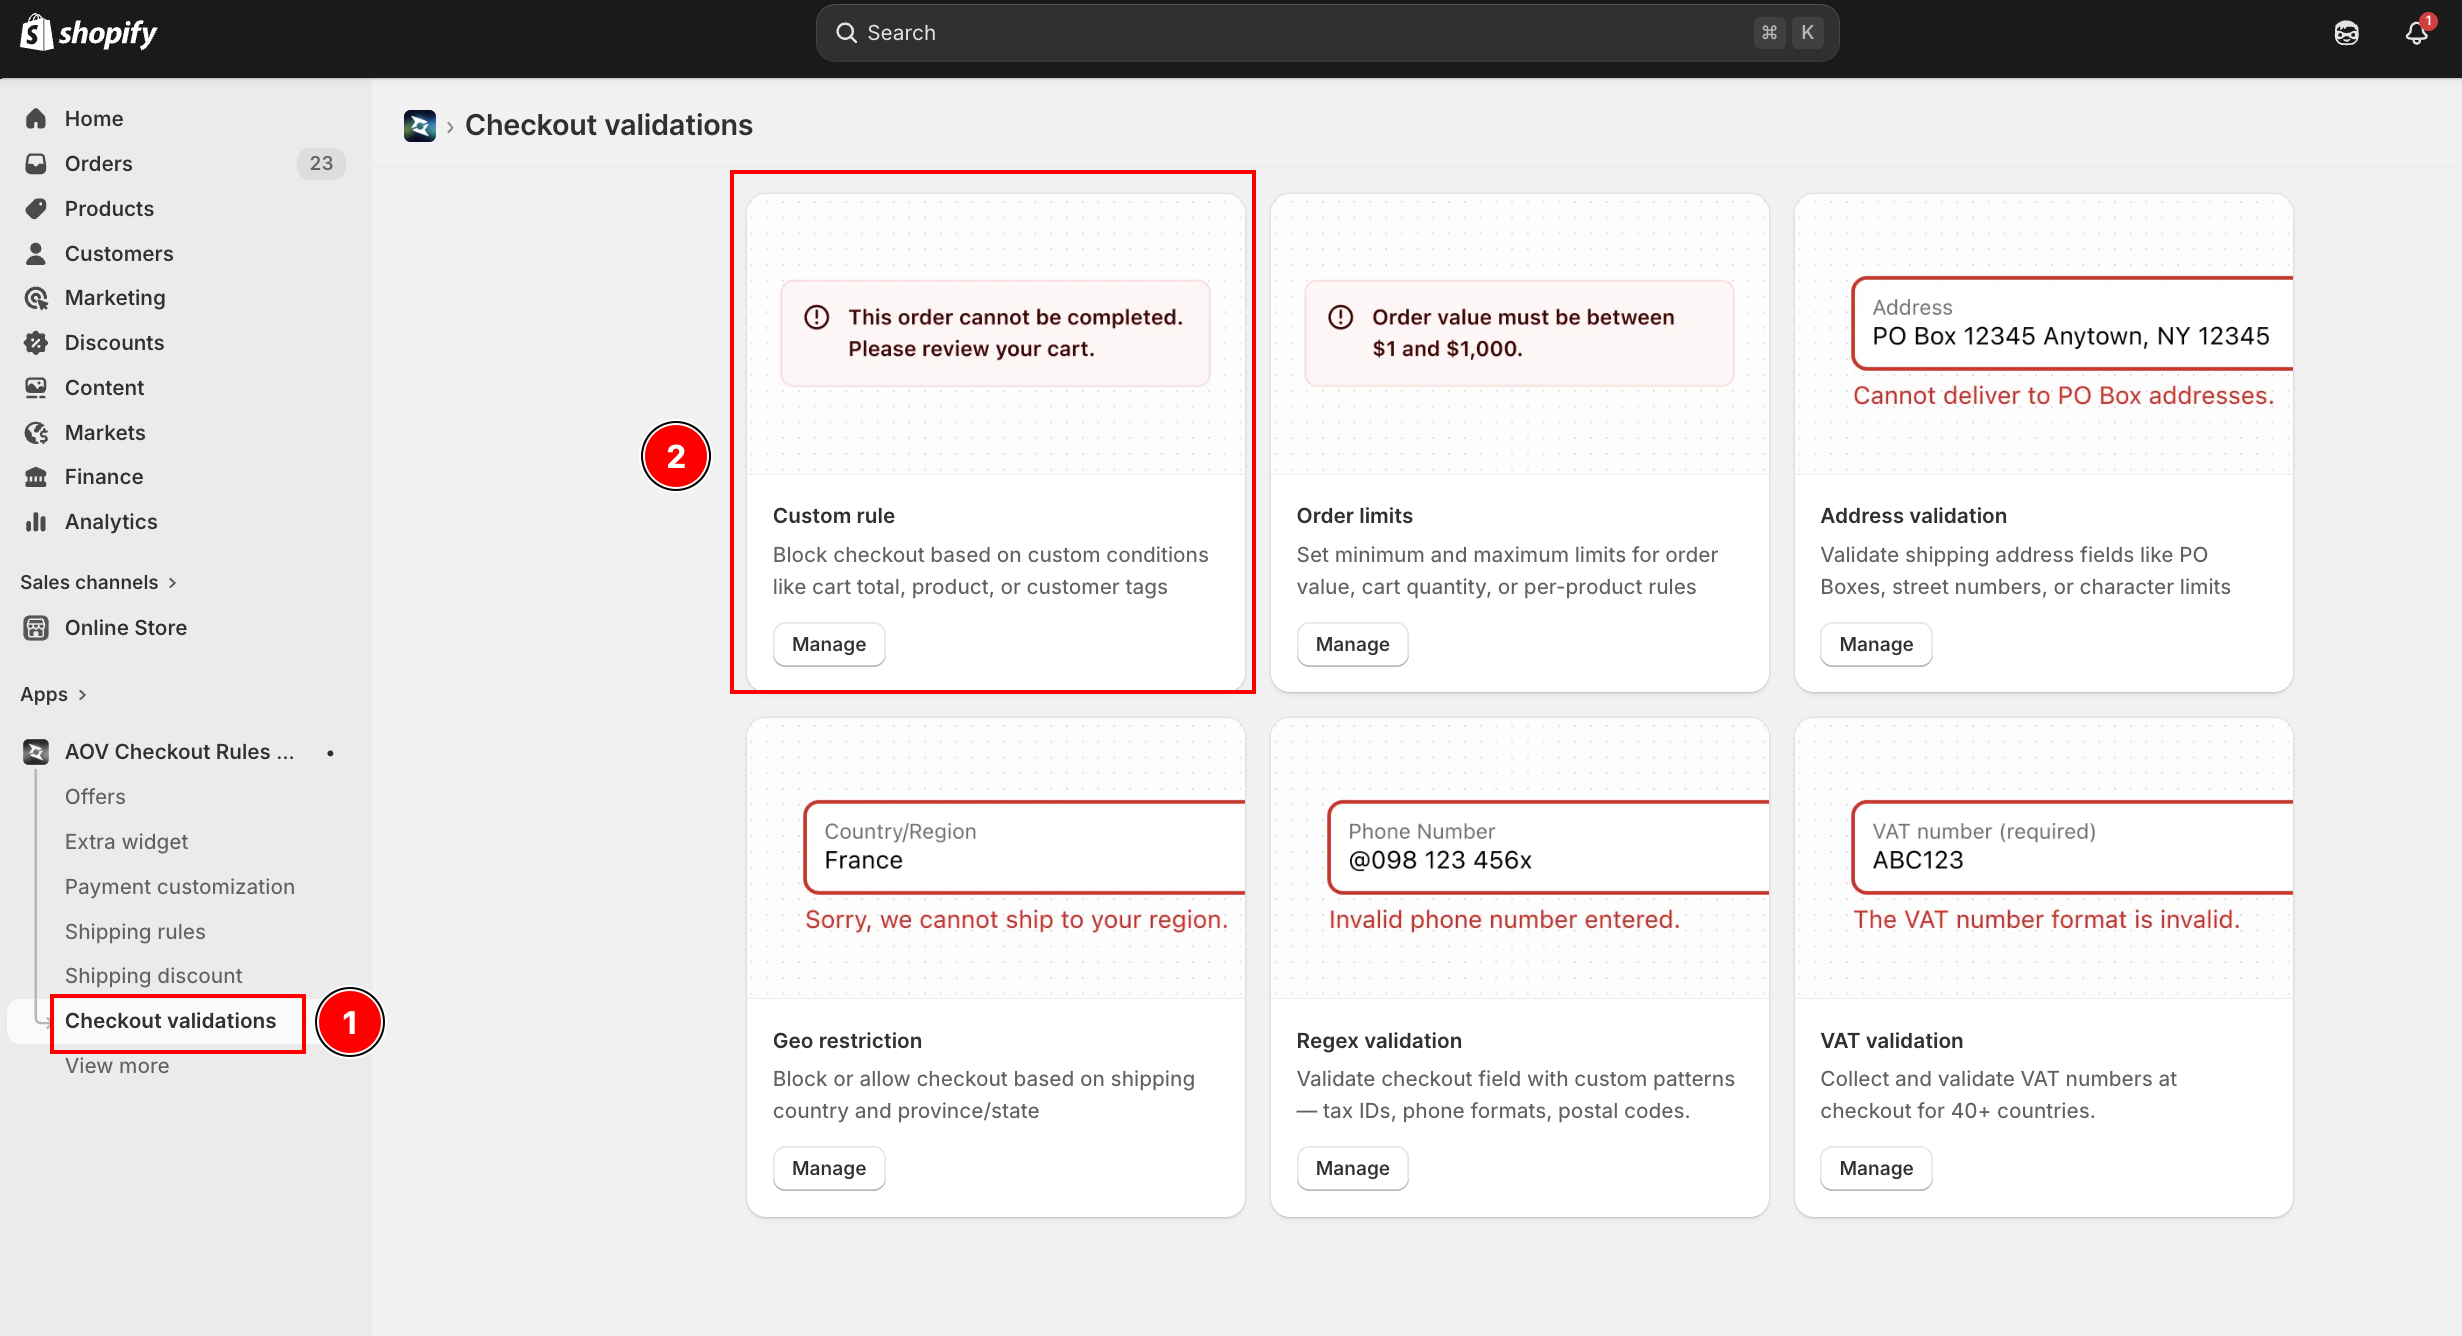Open Shipping rules
2462x1336 pixels.
[x=135, y=932]
